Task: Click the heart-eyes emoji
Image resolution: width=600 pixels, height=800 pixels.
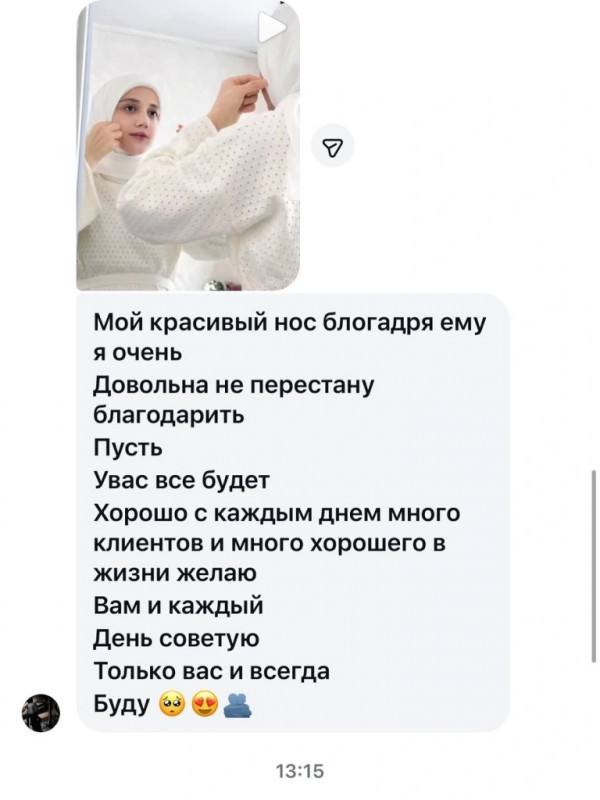Action: [x=205, y=706]
